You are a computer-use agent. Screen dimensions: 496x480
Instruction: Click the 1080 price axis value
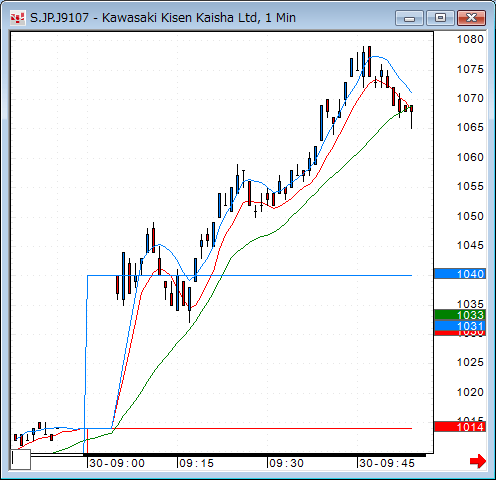point(470,39)
